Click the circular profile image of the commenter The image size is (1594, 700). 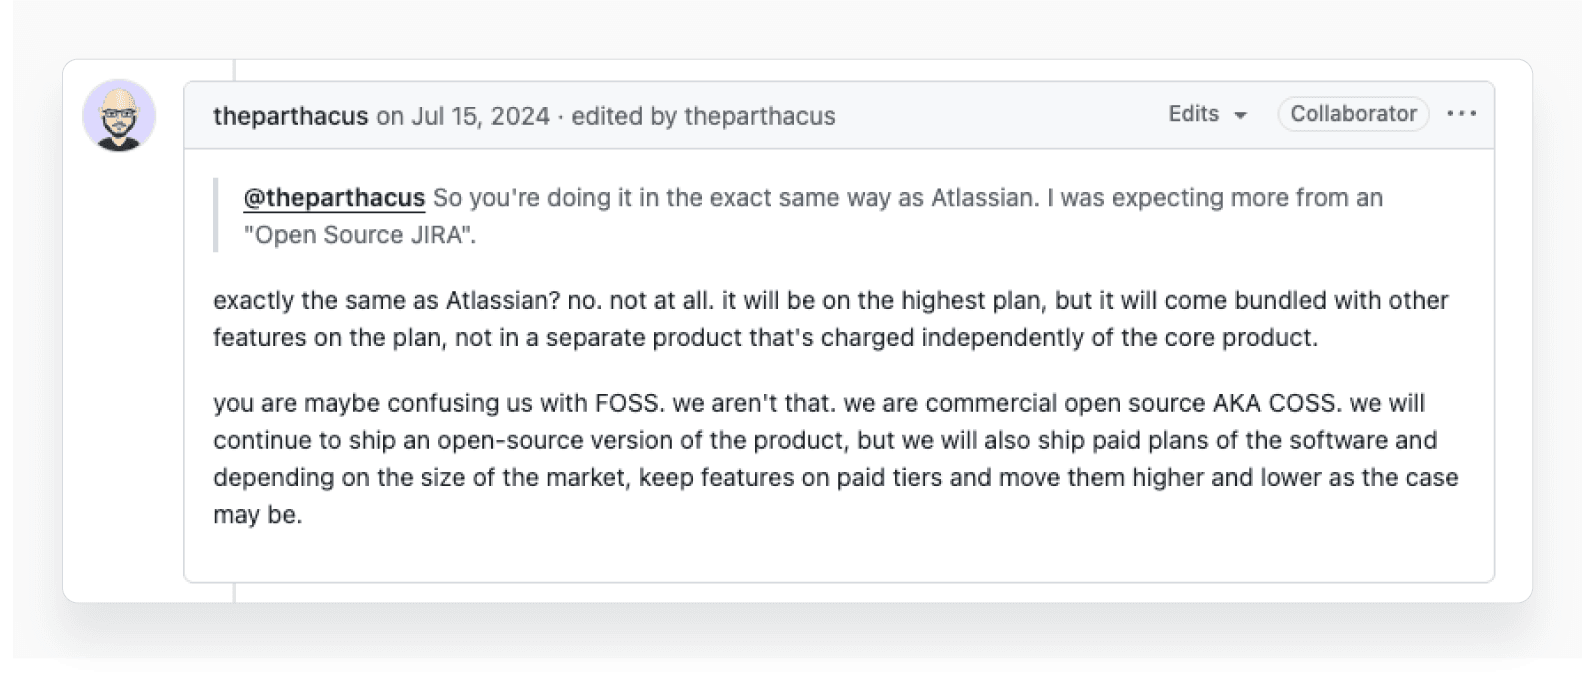point(121,117)
